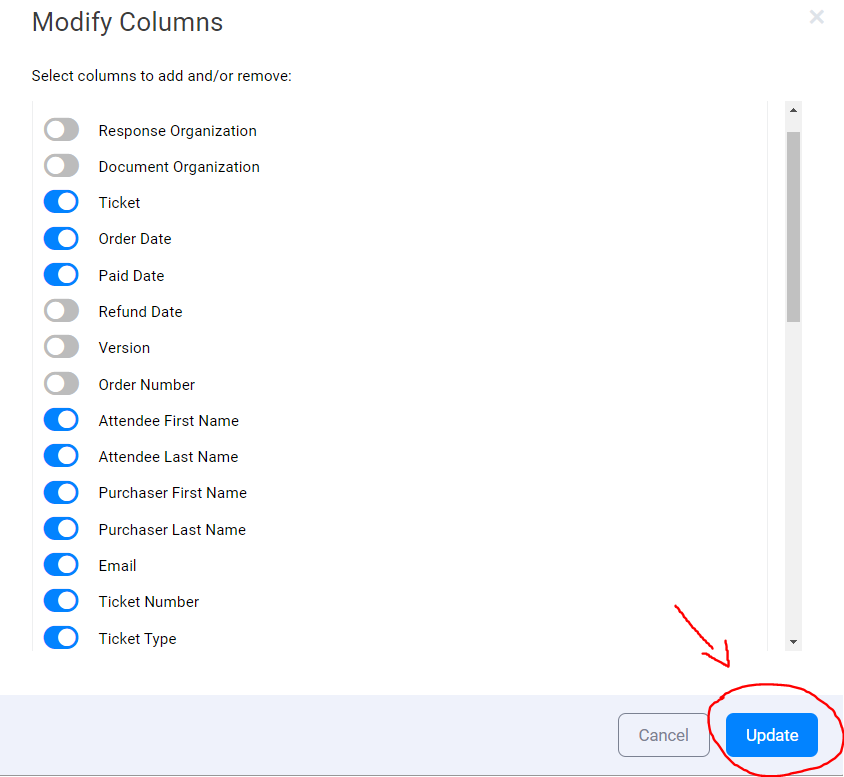
Task: Disable the Email column toggle
Action: pyautogui.click(x=61, y=564)
